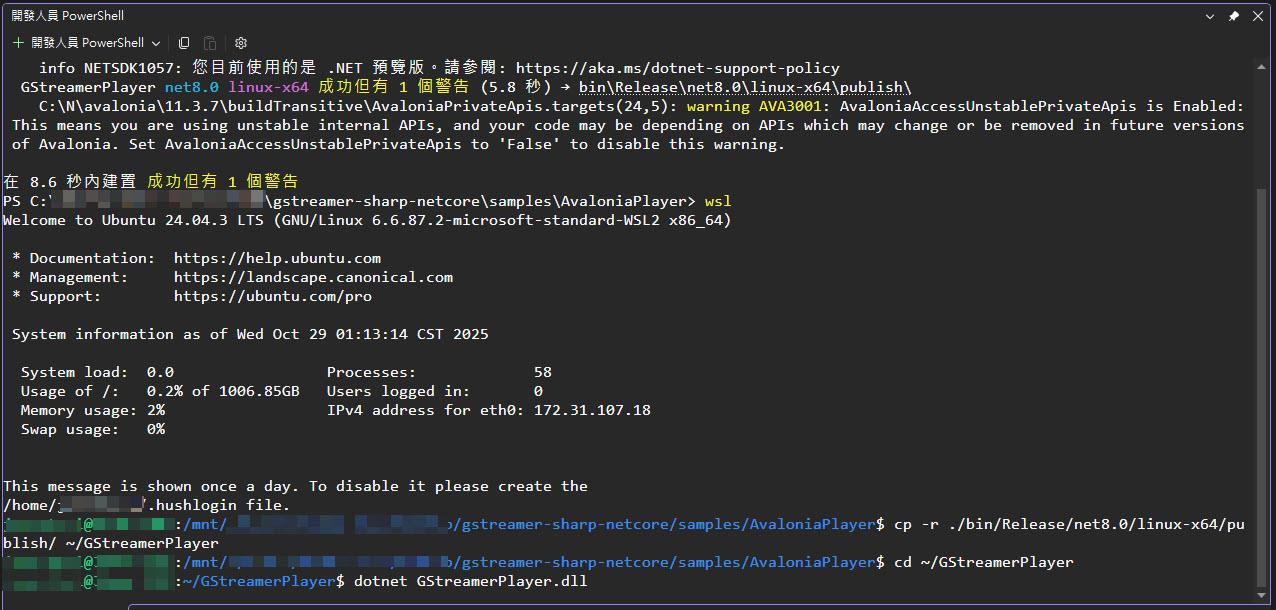Click the green plus new terminal icon

coord(18,43)
